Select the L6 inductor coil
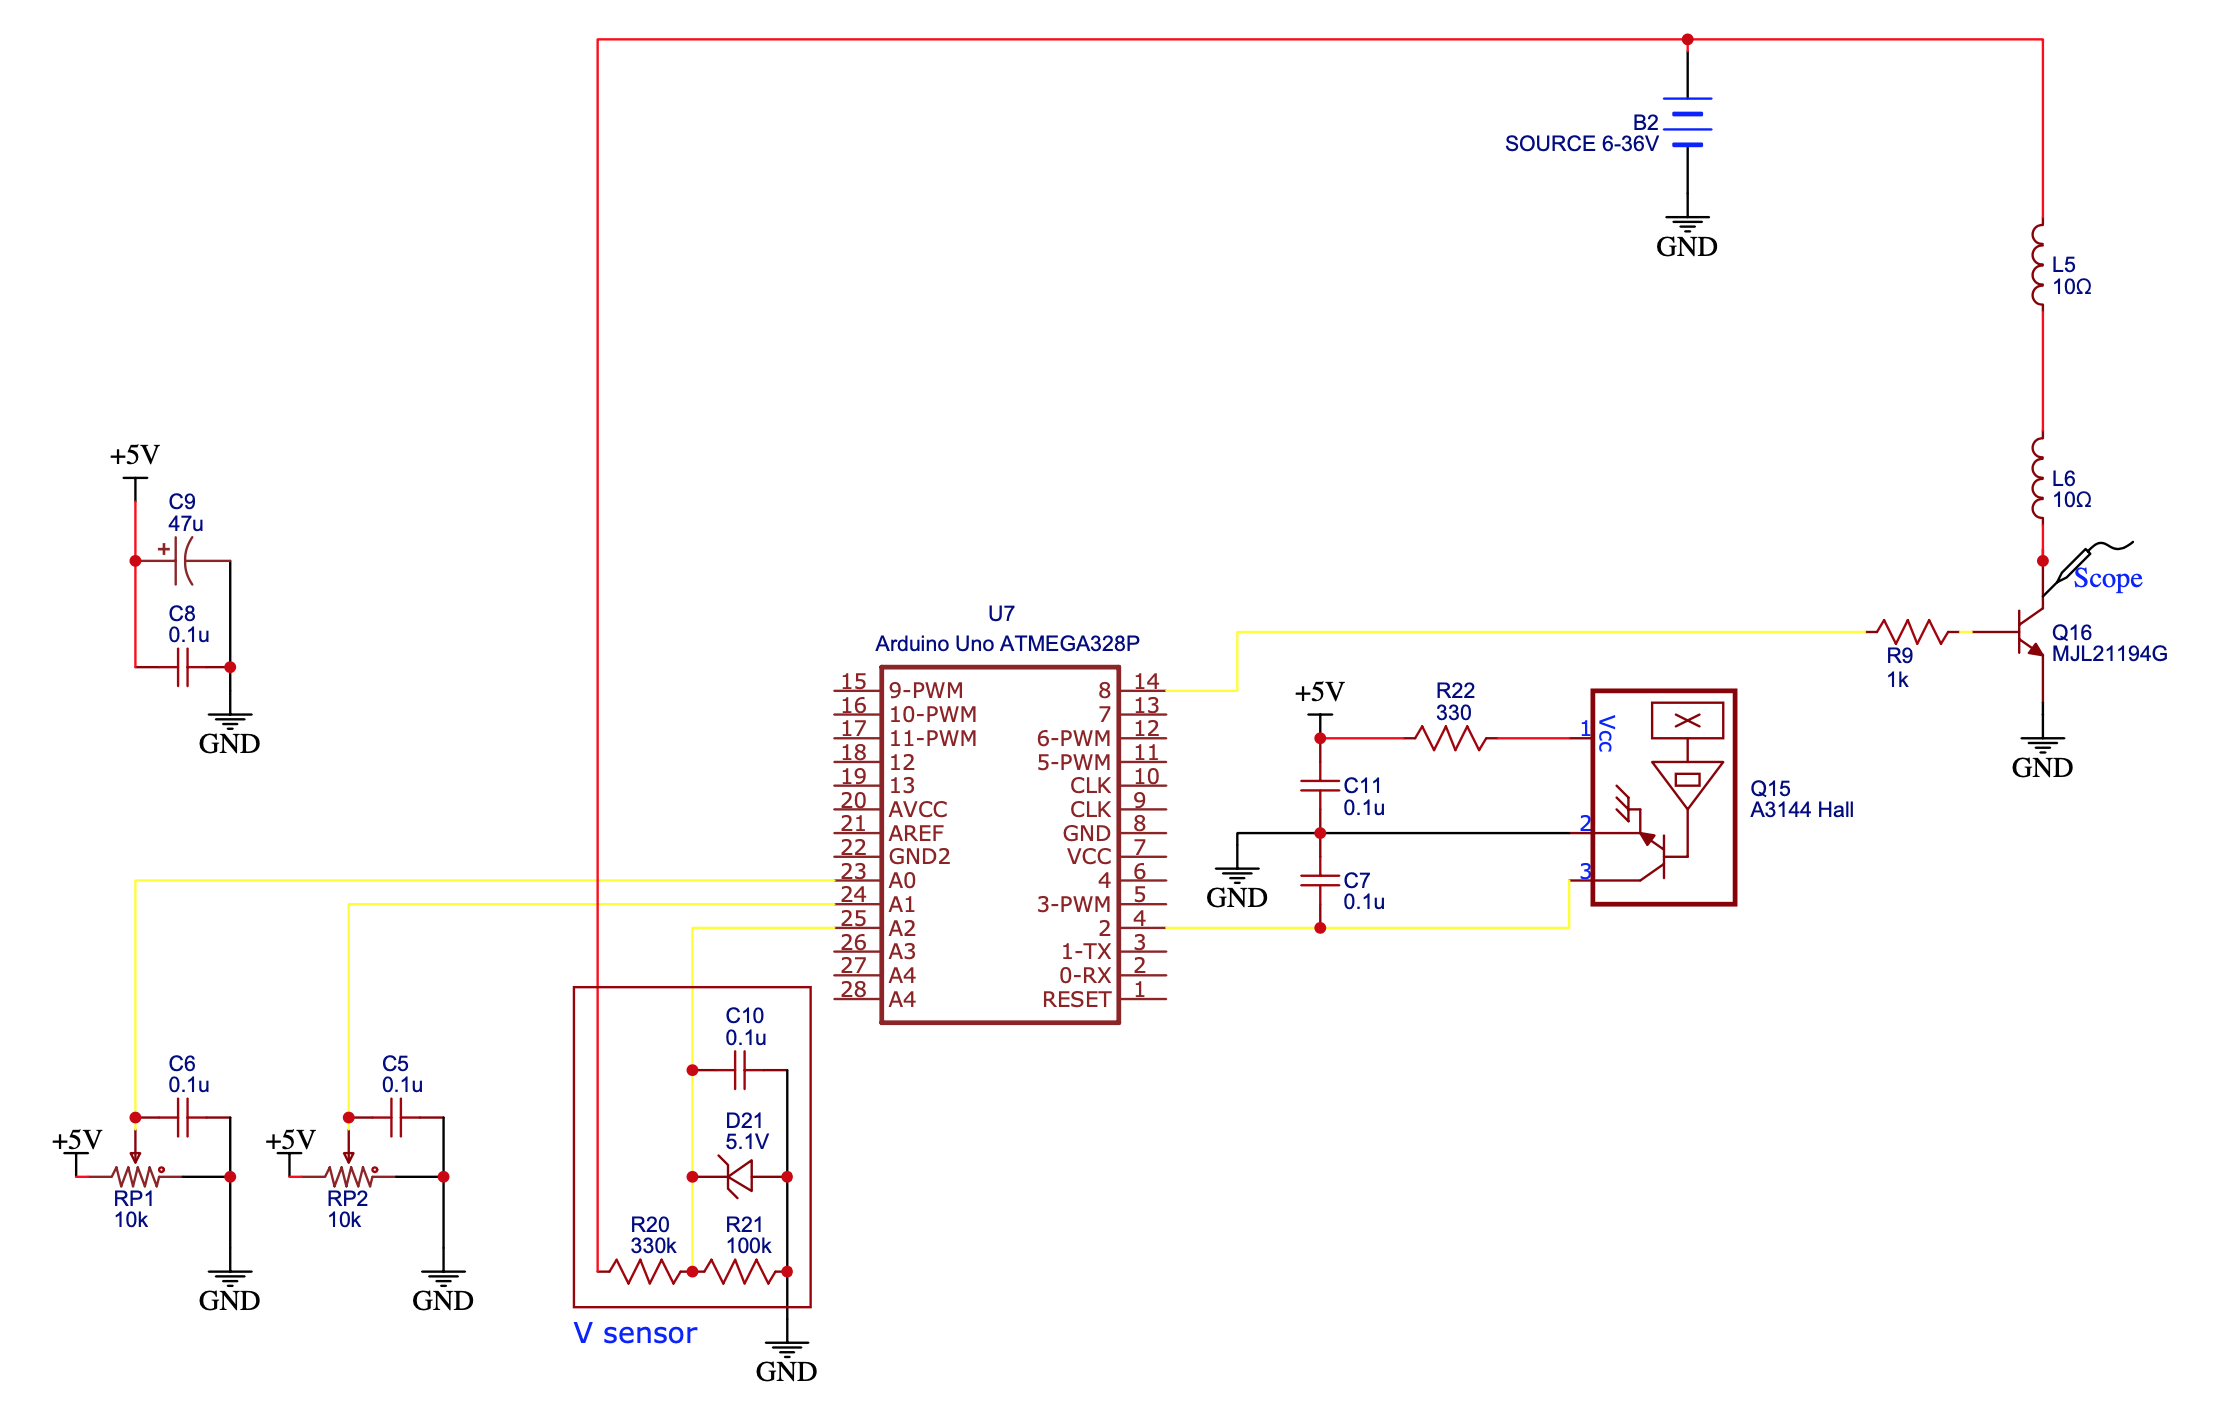 (2039, 478)
